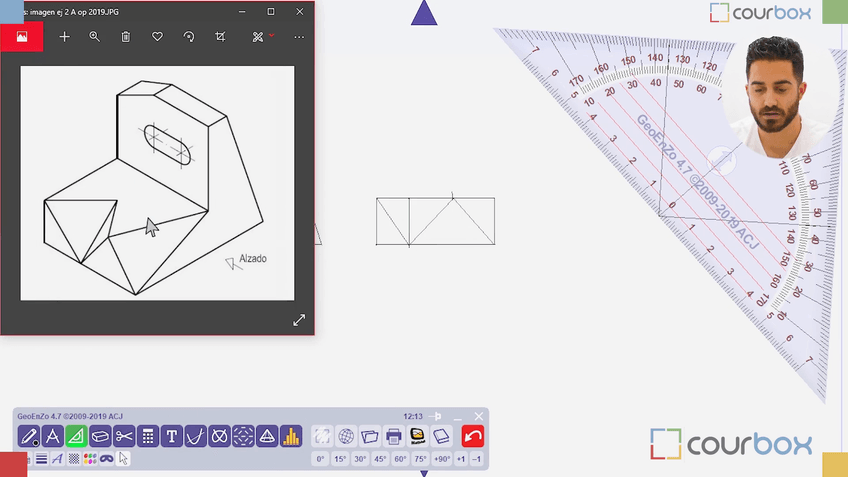Screen dimensions: 848x477
Task: Open the 3D pyramid shapes tool
Action: (x=267, y=436)
